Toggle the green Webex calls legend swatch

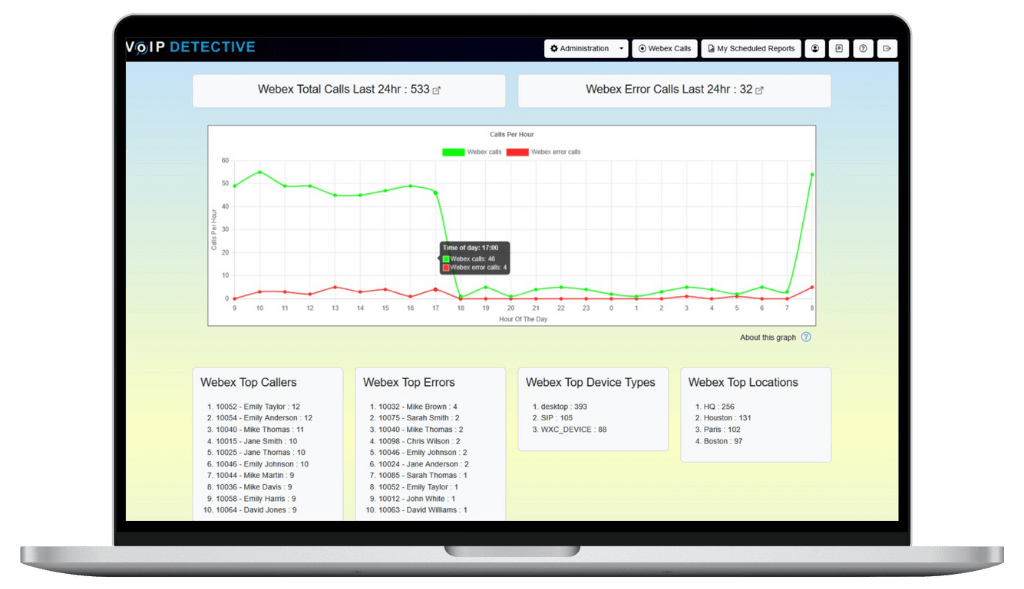click(x=453, y=152)
